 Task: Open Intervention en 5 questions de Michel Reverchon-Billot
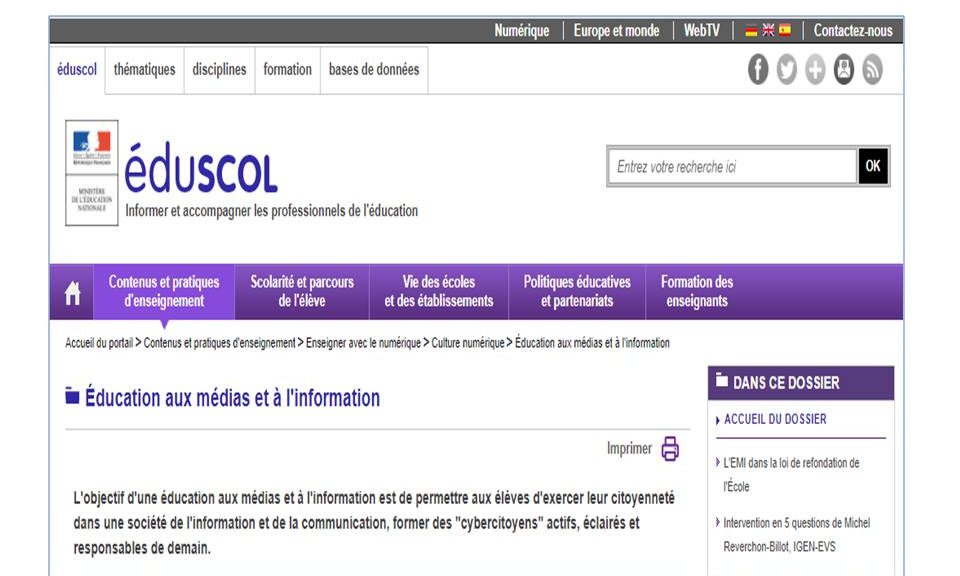pyautogui.click(x=797, y=535)
